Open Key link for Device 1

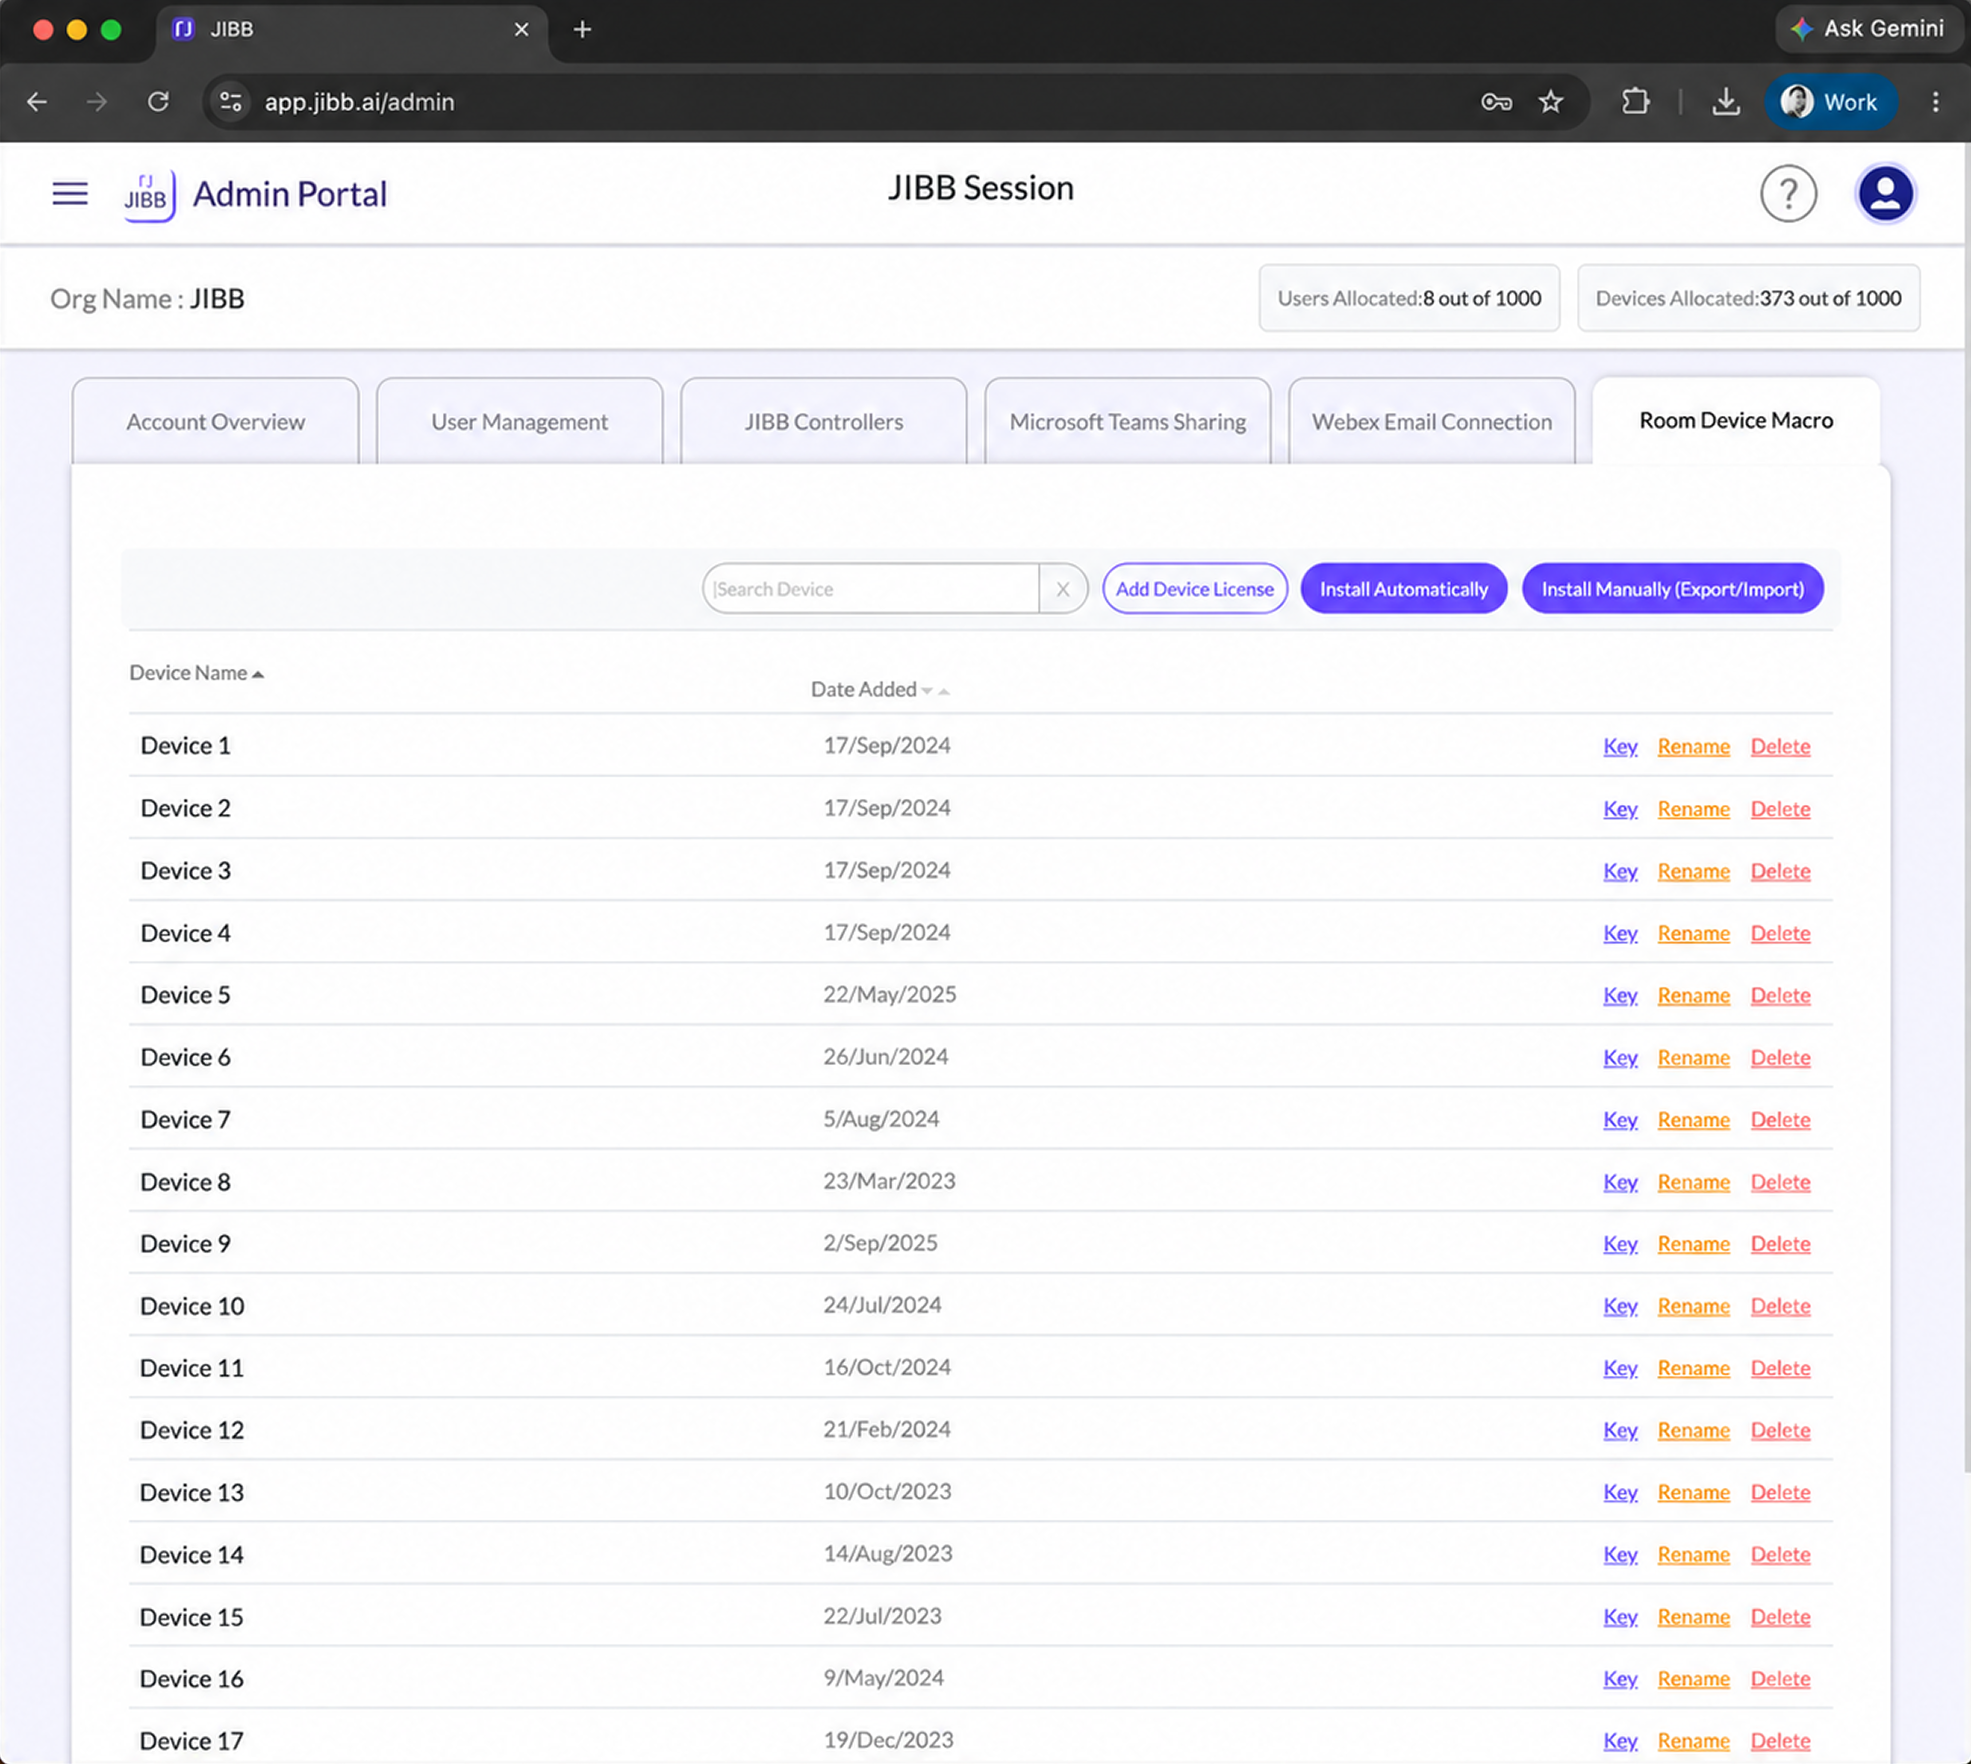coord(1620,746)
